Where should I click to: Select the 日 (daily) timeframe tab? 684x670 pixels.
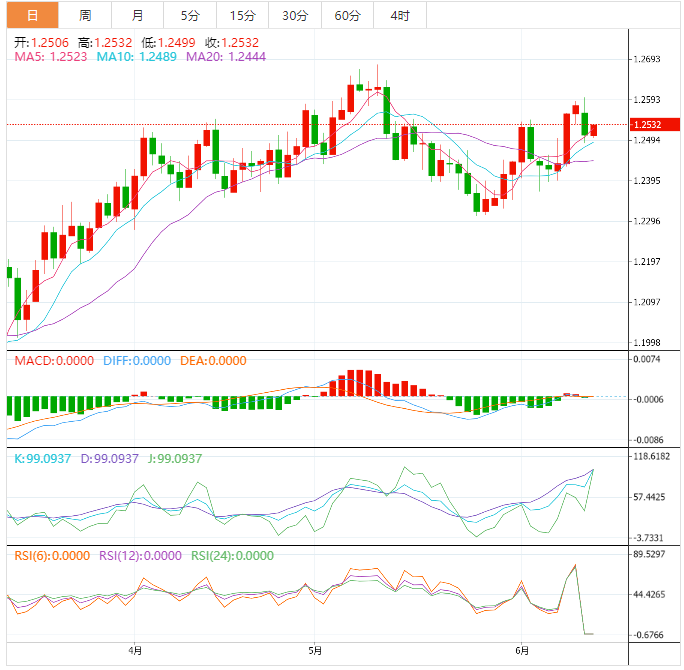pyautogui.click(x=32, y=15)
